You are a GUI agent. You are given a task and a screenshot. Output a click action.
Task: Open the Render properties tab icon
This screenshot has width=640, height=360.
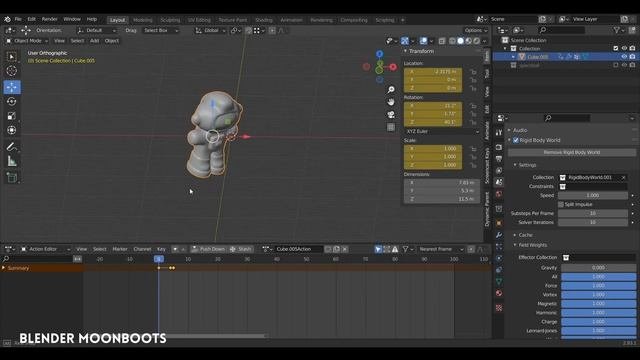(x=499, y=147)
